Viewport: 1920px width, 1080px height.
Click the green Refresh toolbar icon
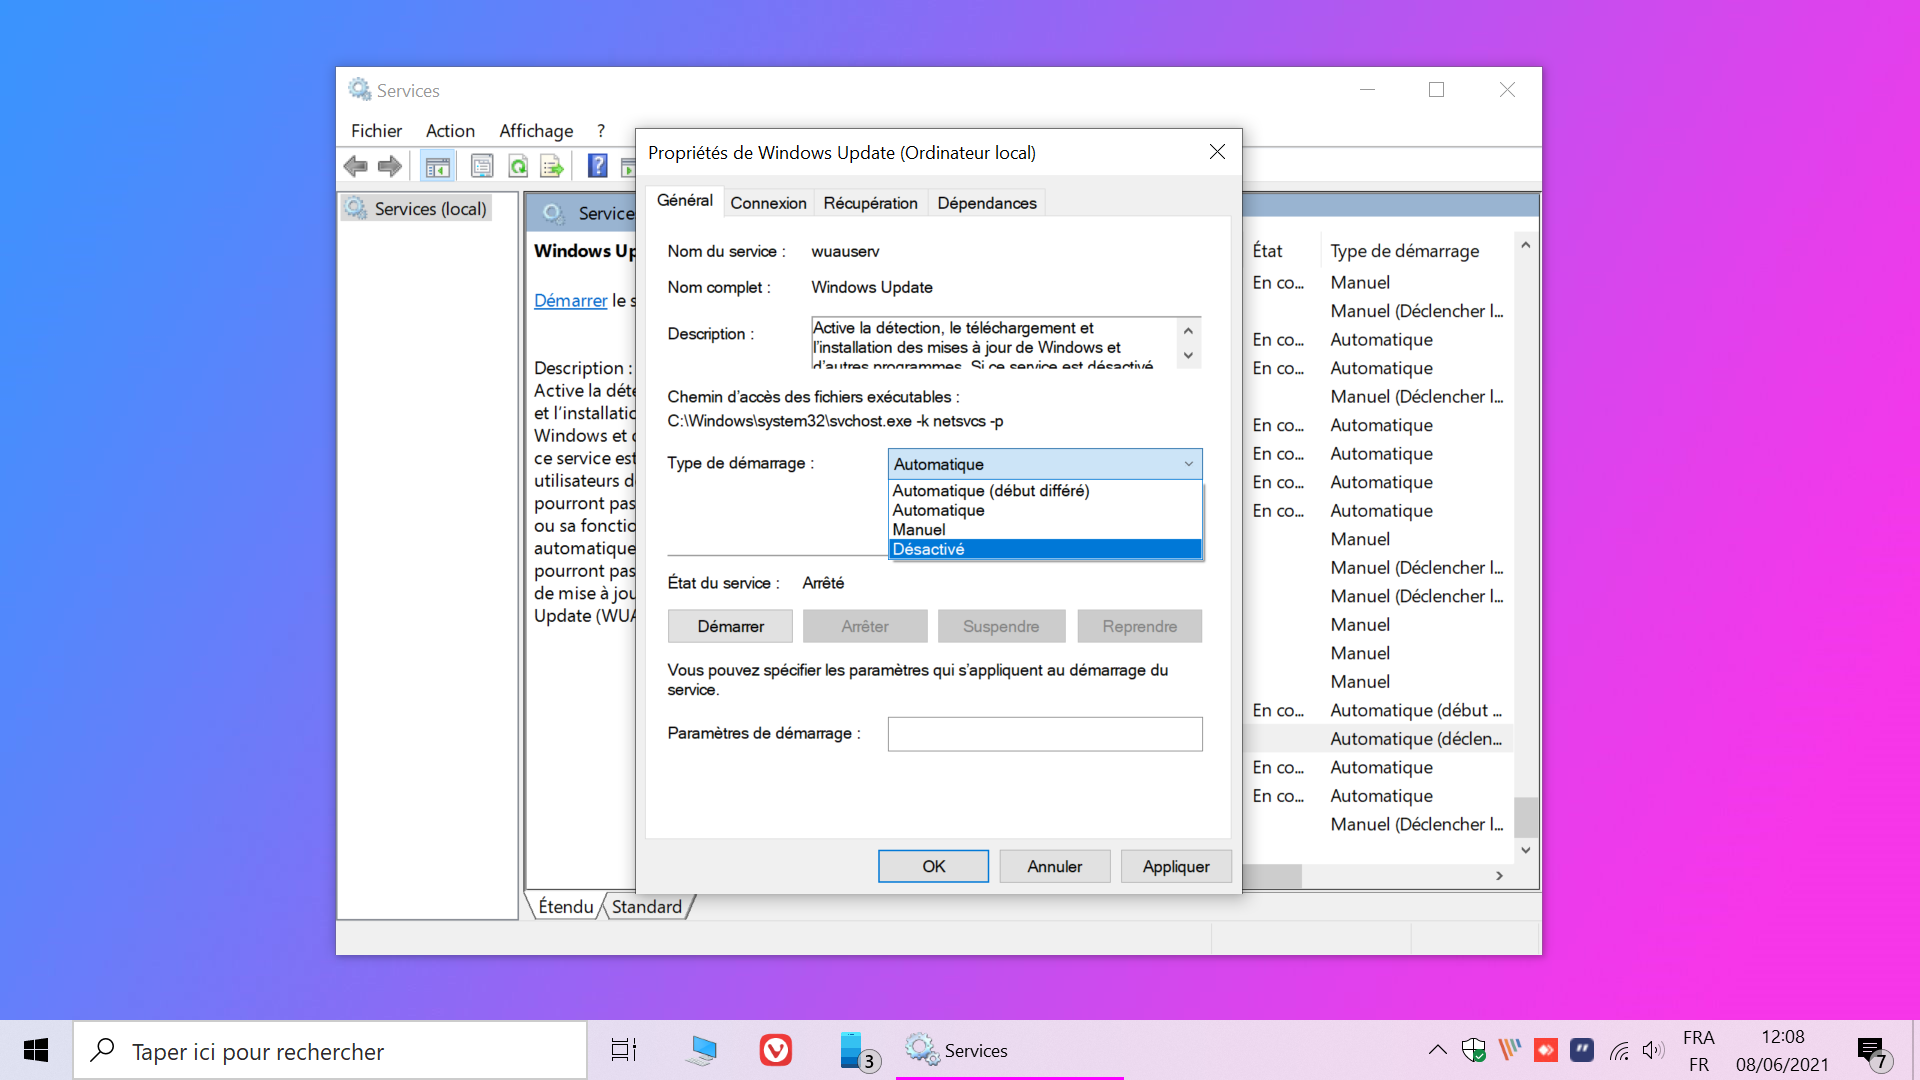click(518, 166)
